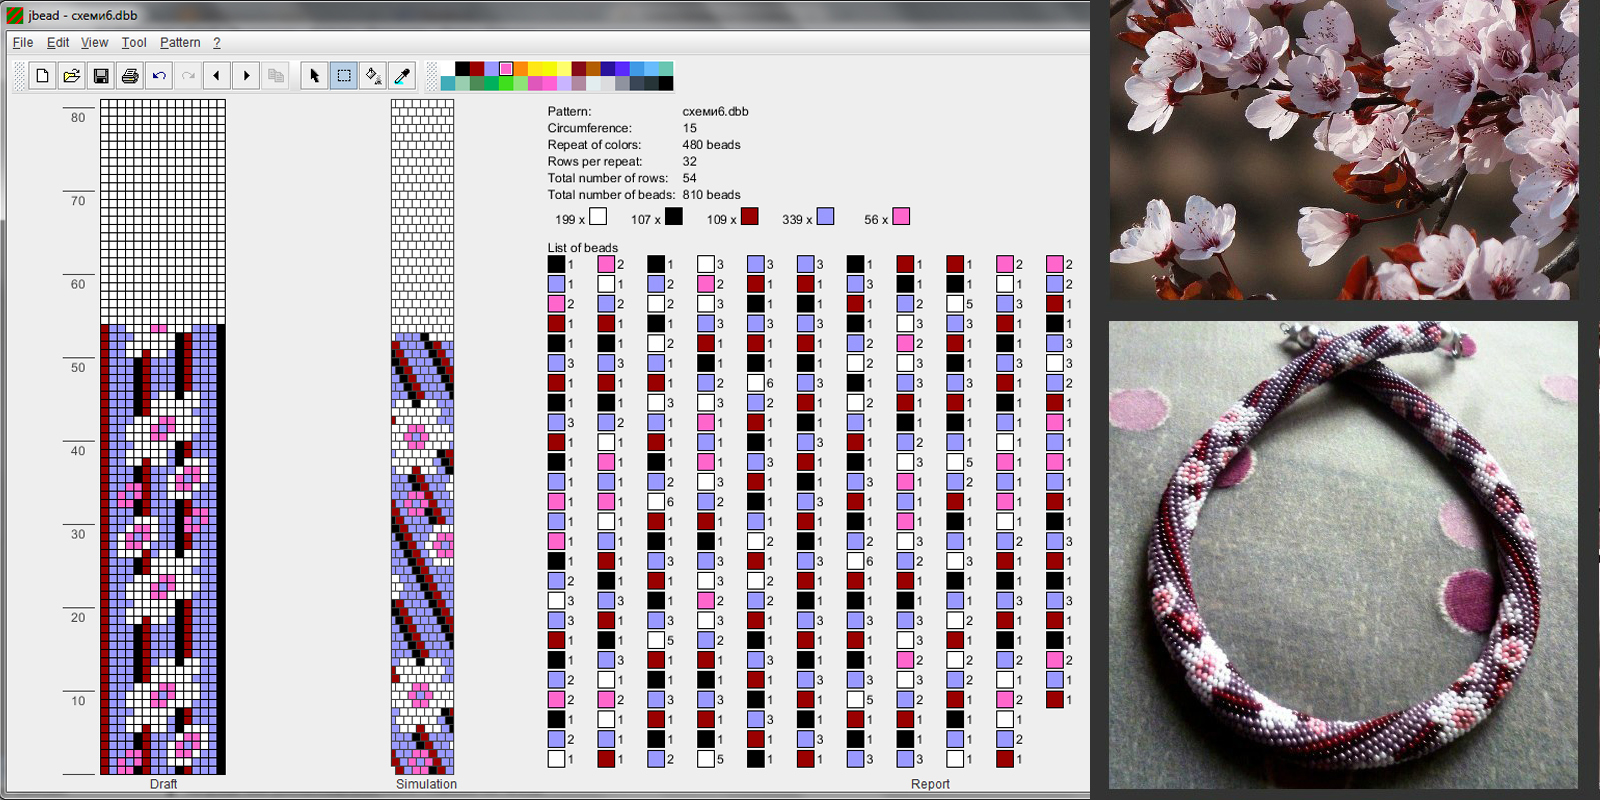This screenshot has height=800, width=1600.
Task: Select the pencil pointer tool
Action: pyautogui.click(x=314, y=75)
